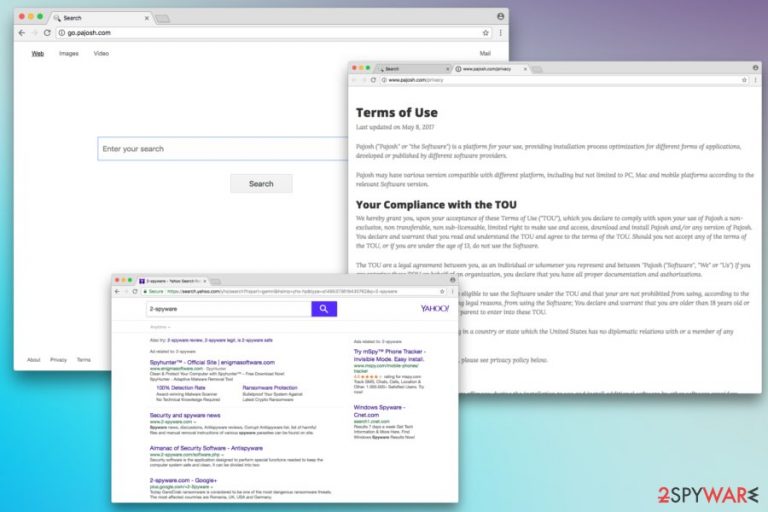The height and width of the screenshot is (512, 768).
Task: Select the 2-spyware Yahoo Search tab
Action: (x=172, y=281)
